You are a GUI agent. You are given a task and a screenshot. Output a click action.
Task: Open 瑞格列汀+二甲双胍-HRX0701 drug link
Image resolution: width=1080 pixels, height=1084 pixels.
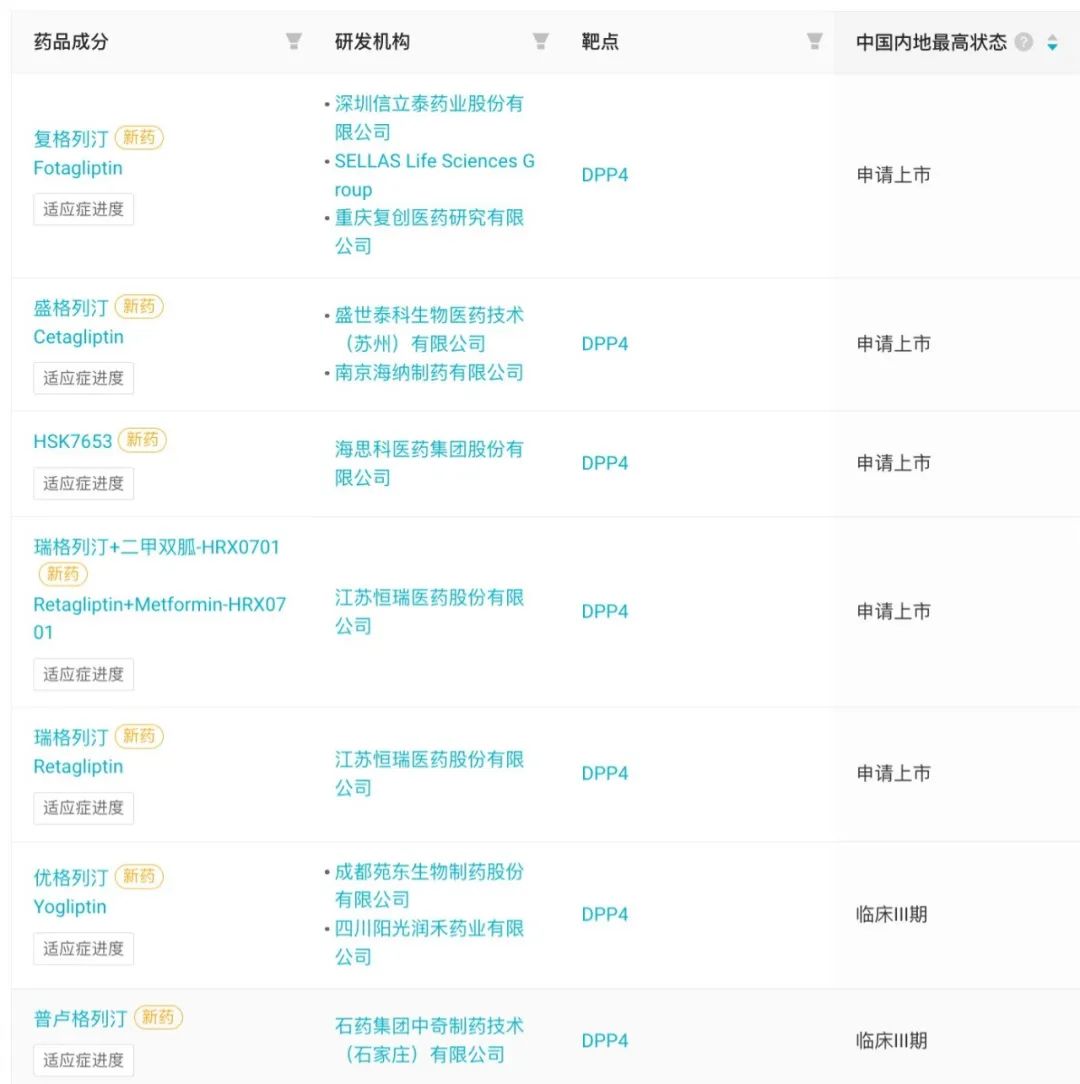[156, 547]
